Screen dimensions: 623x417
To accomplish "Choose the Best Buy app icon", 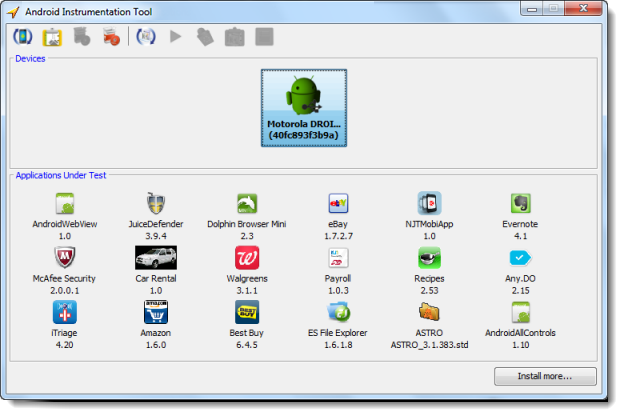I will 246,312.
